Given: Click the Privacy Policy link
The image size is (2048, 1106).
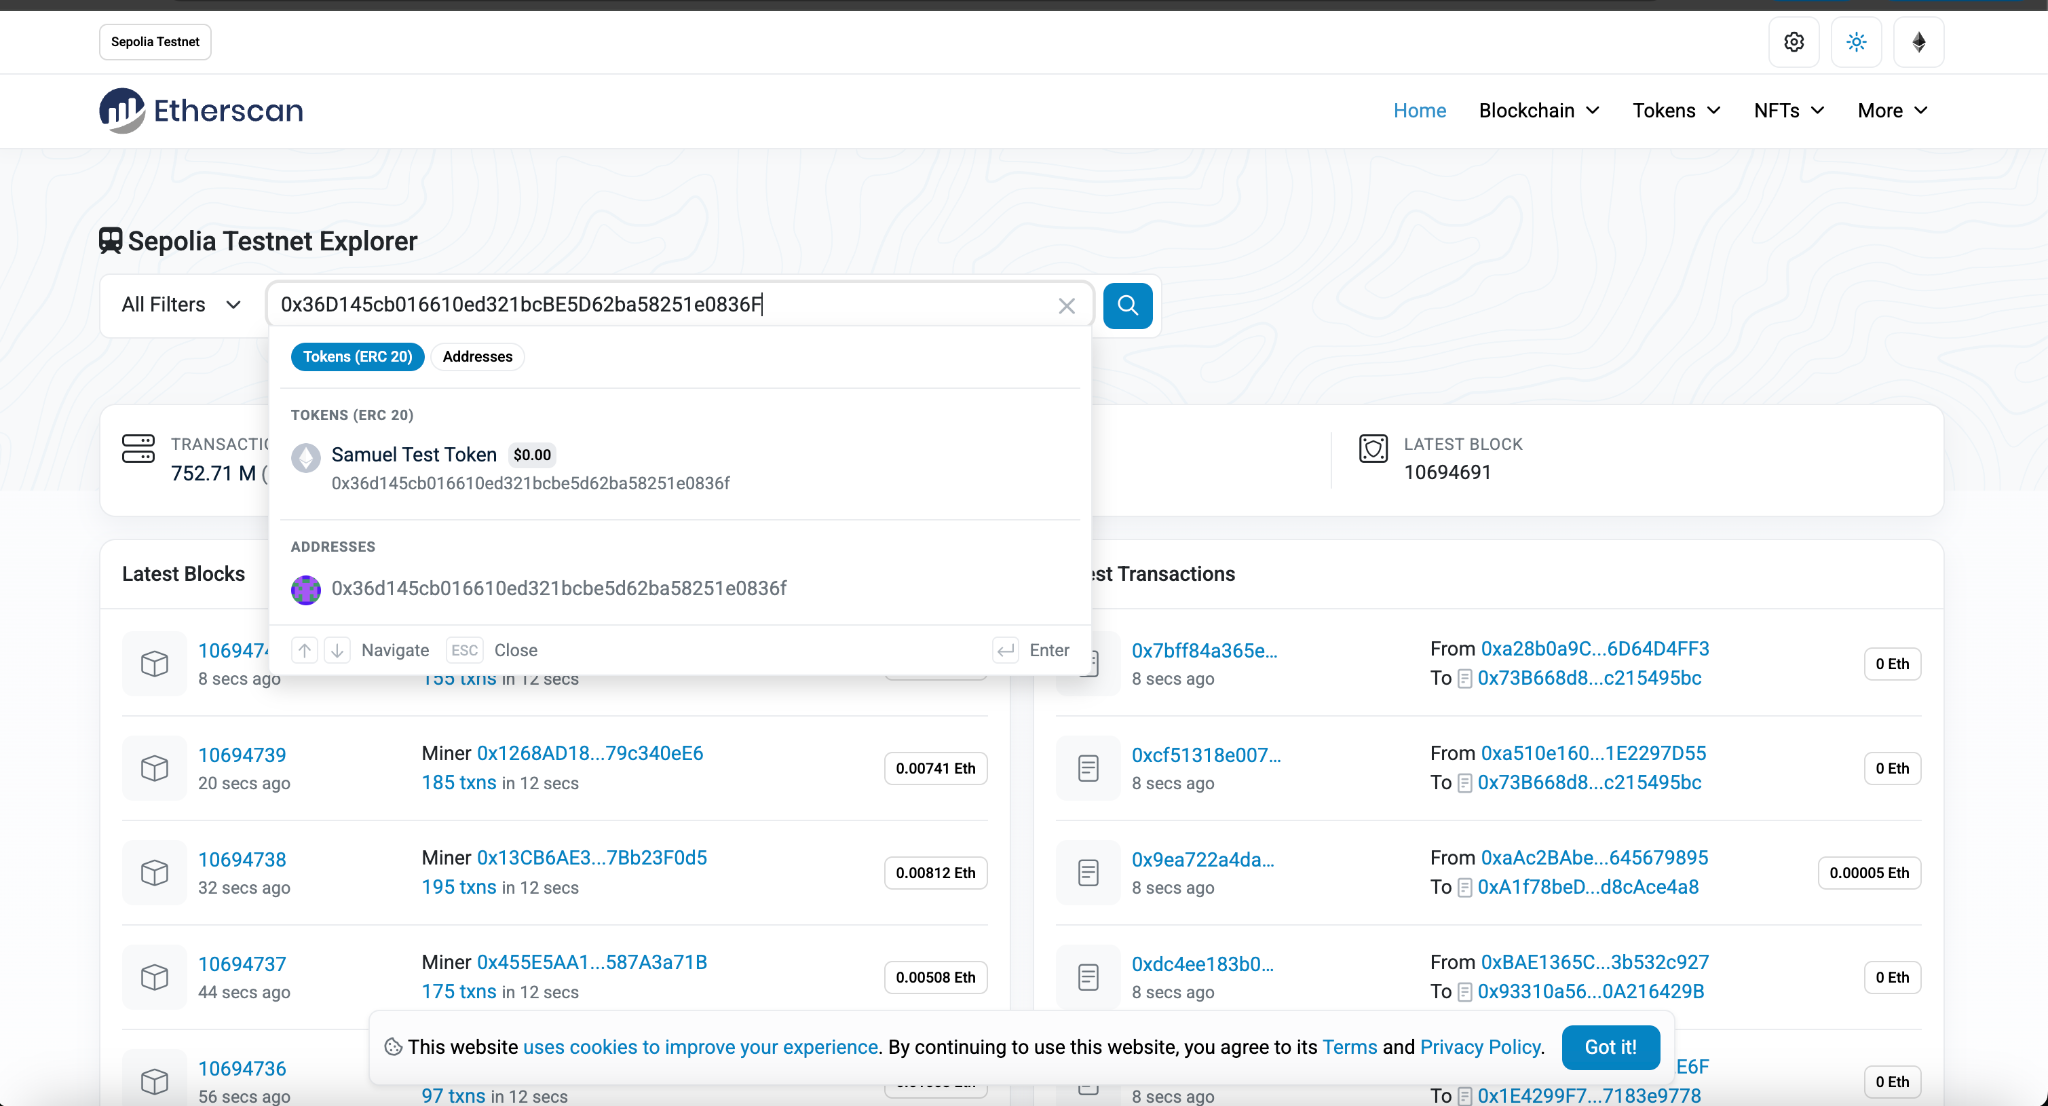Looking at the screenshot, I should click(x=1480, y=1047).
